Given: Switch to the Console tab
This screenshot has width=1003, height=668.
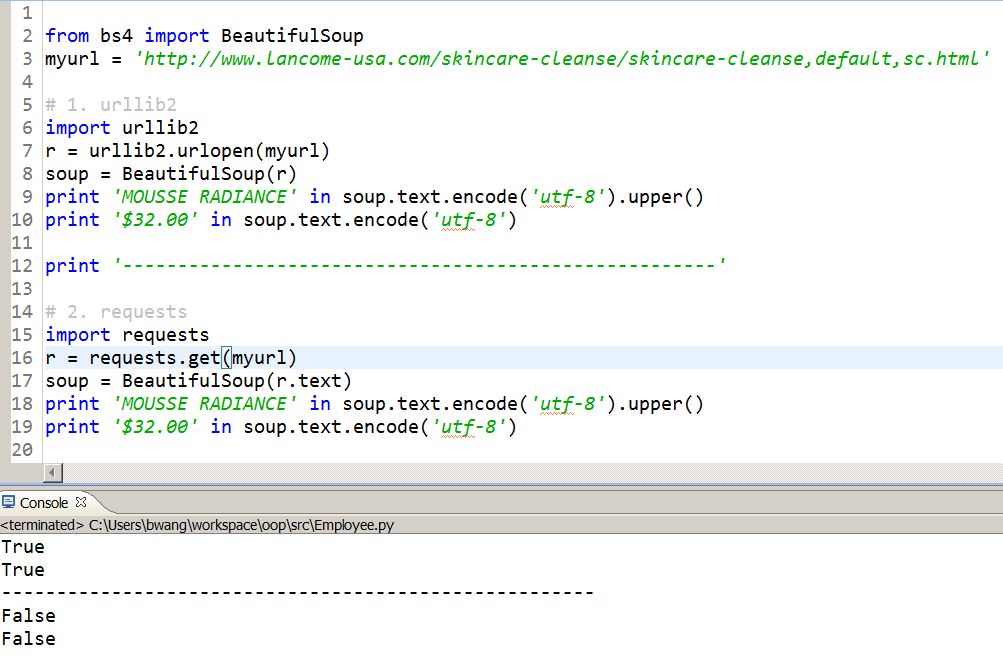Looking at the screenshot, I should click(x=44, y=502).
